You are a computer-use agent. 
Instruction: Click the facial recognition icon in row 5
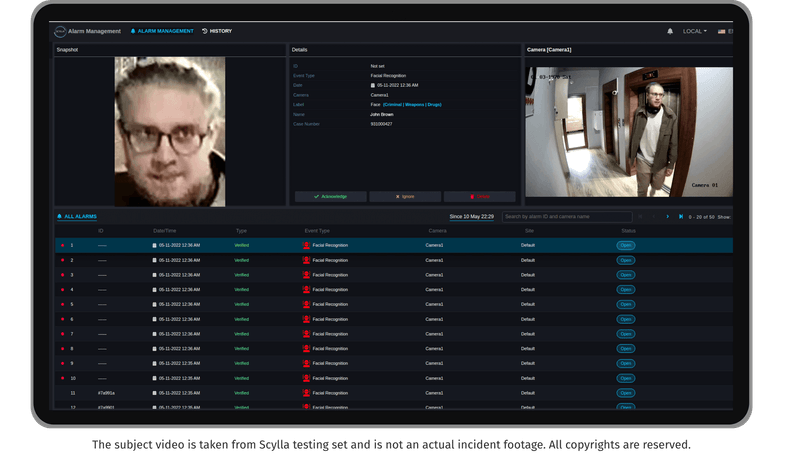pyautogui.click(x=306, y=305)
